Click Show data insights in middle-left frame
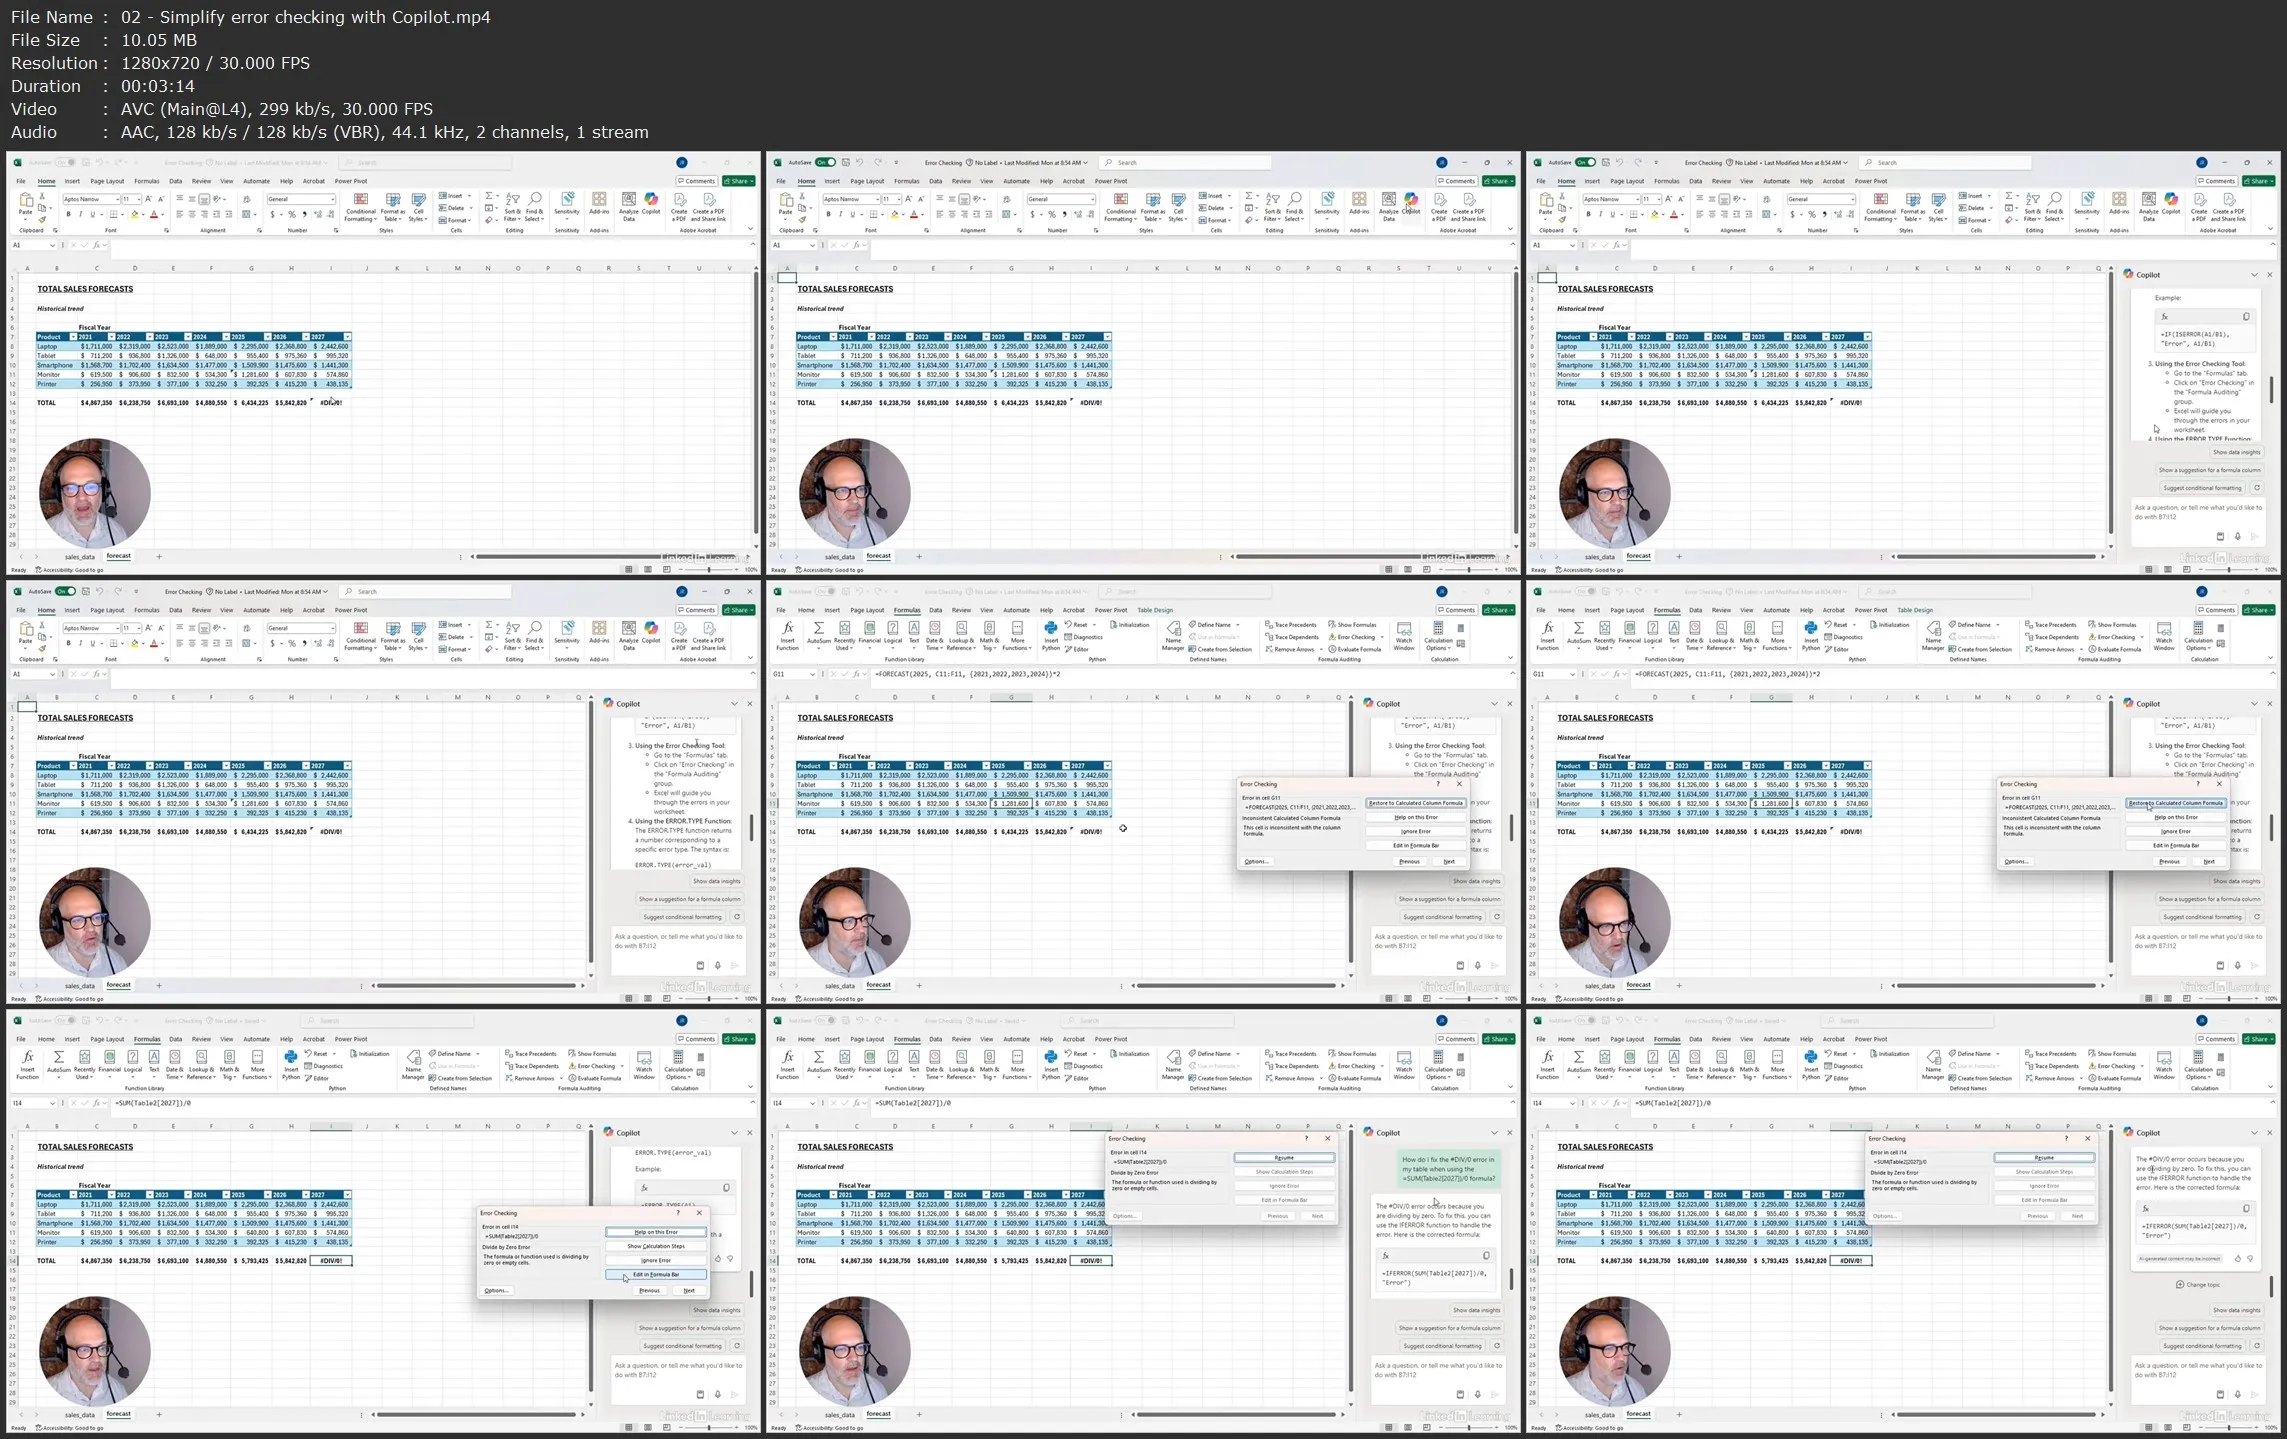 [x=717, y=881]
